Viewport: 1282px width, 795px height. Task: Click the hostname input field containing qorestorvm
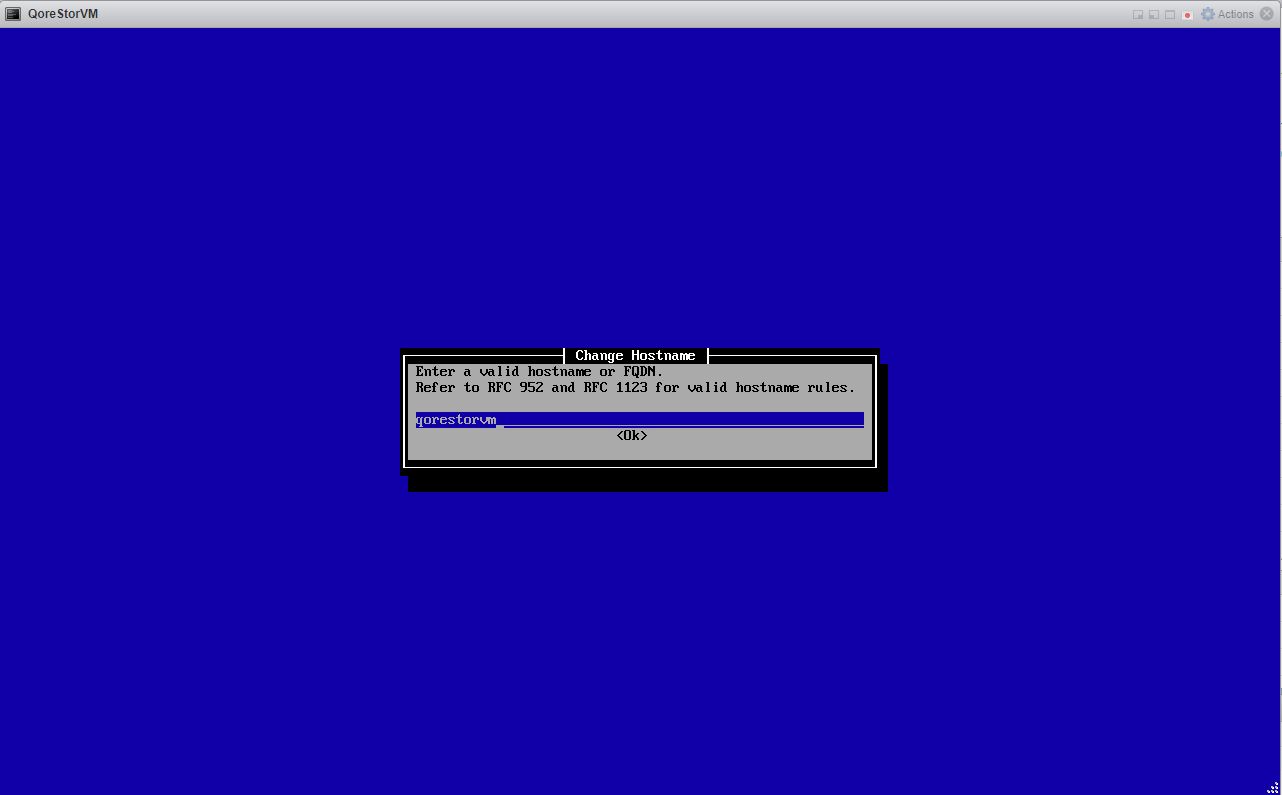coord(640,420)
